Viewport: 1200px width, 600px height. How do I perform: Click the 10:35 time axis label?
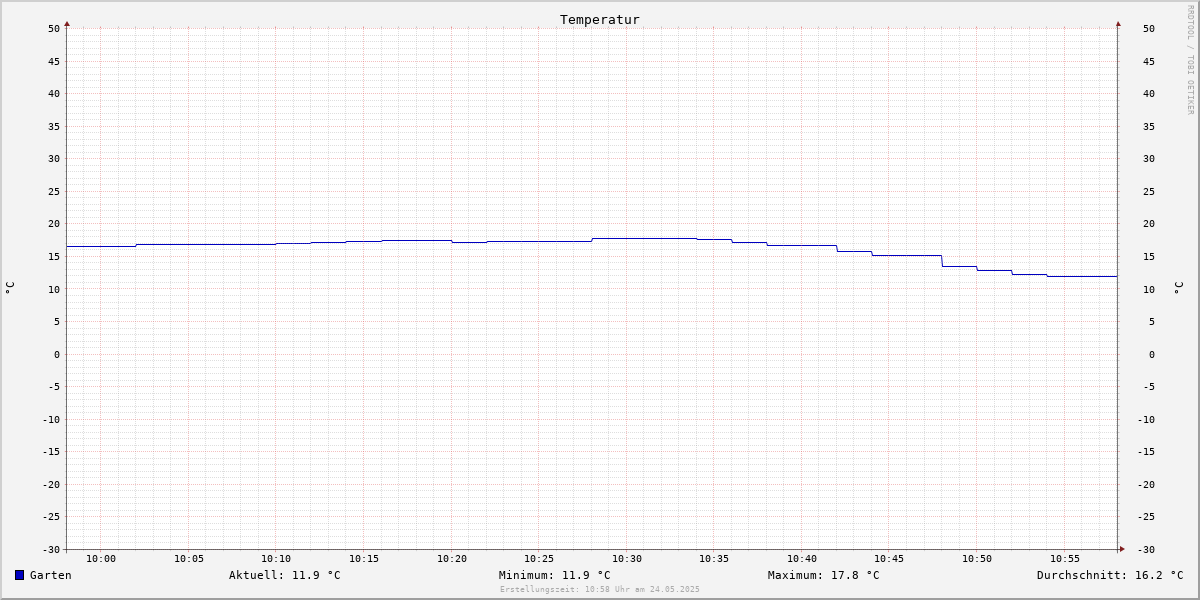pyautogui.click(x=714, y=559)
